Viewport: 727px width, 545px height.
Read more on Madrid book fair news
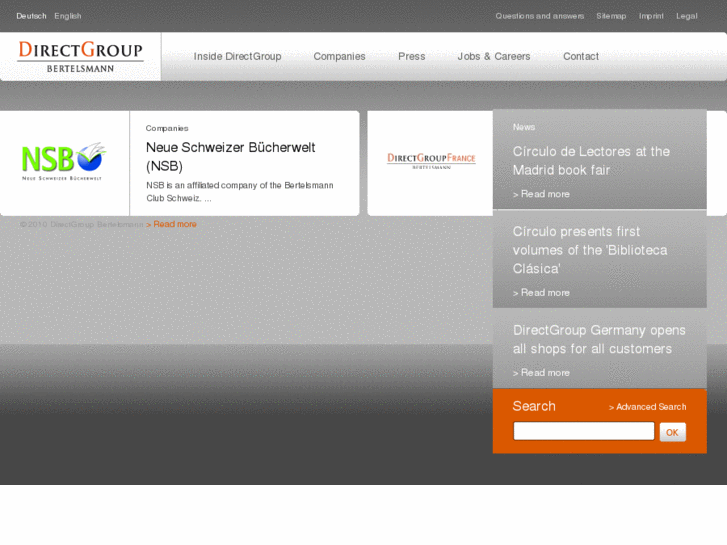pyautogui.click(x=541, y=194)
